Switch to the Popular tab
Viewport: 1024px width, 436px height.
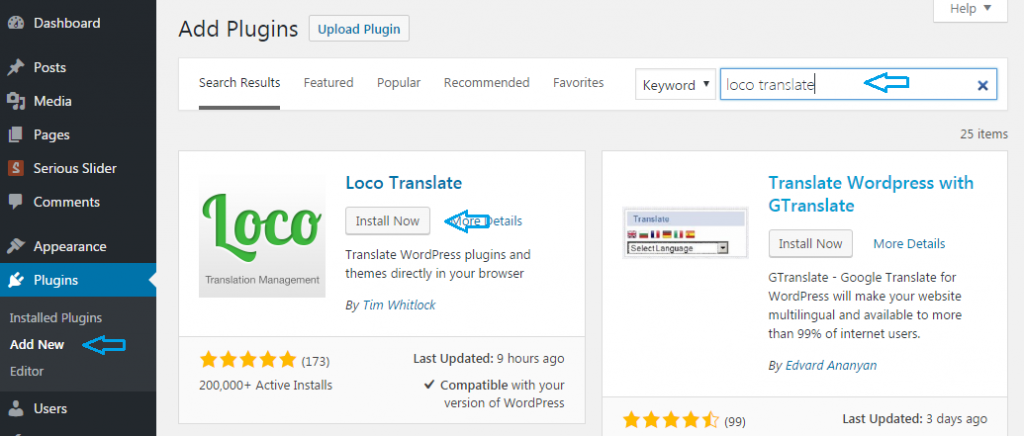(x=398, y=83)
